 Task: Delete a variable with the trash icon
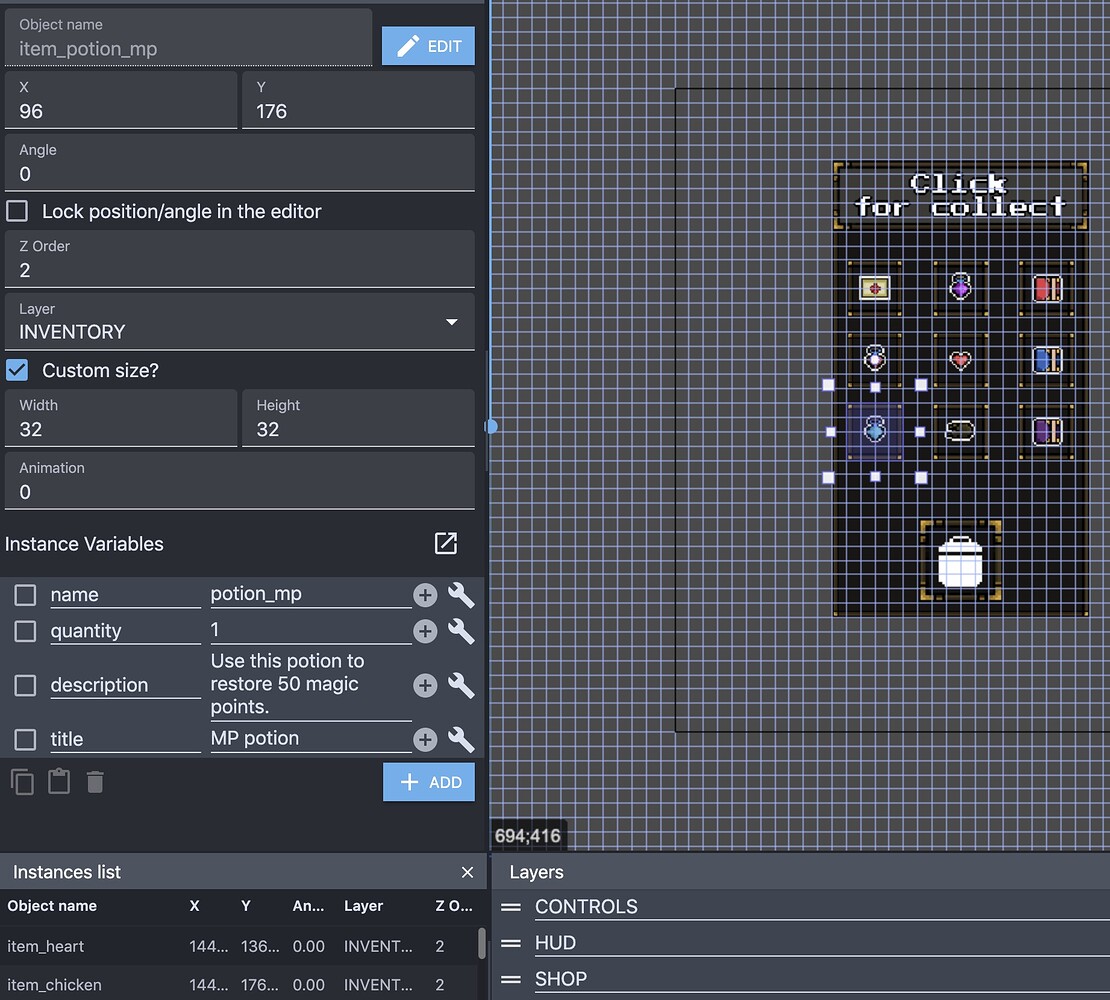coord(94,781)
